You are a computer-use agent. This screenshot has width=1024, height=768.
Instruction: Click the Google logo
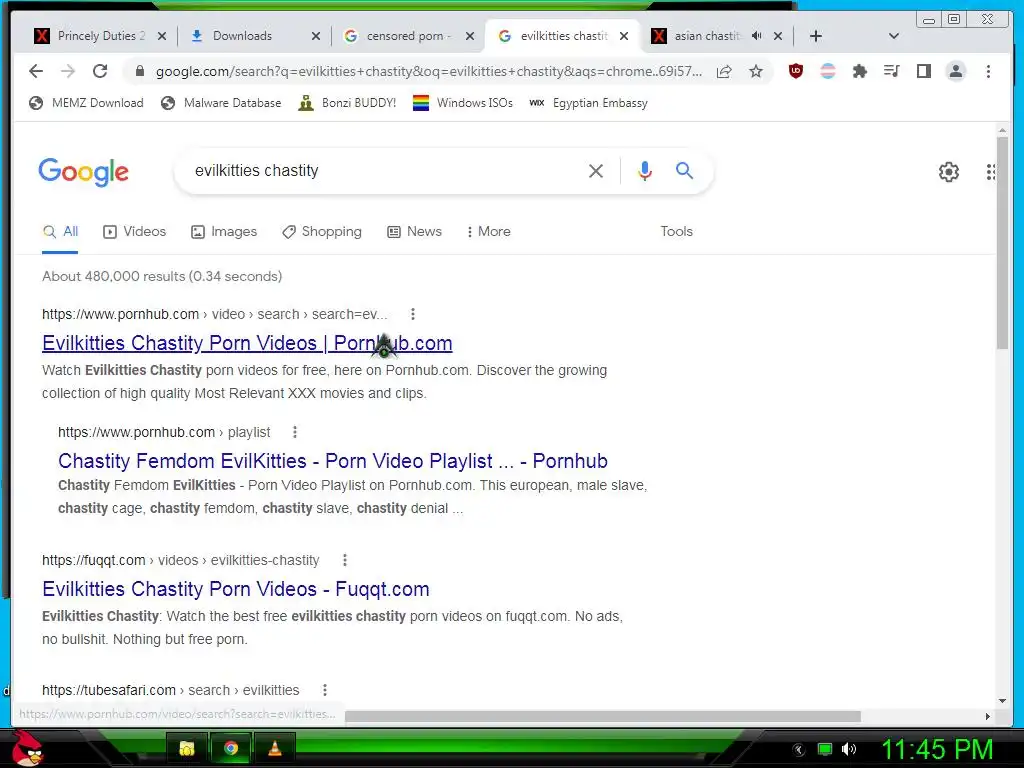coord(84,172)
